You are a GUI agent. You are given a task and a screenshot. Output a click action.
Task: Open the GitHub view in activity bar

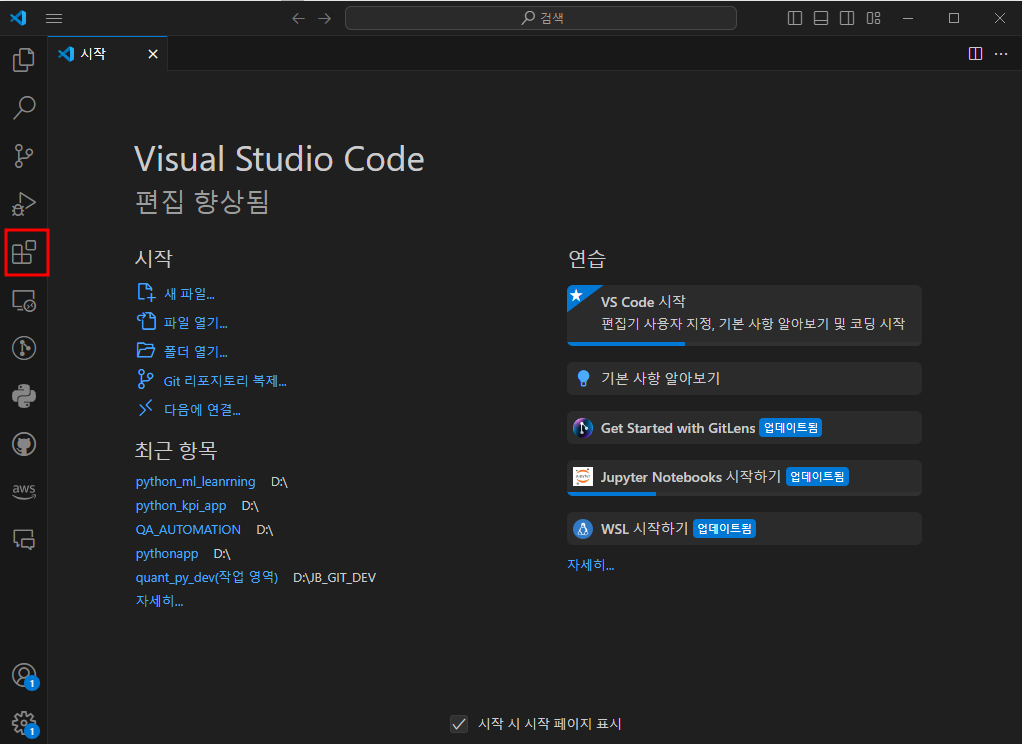[x=23, y=445]
